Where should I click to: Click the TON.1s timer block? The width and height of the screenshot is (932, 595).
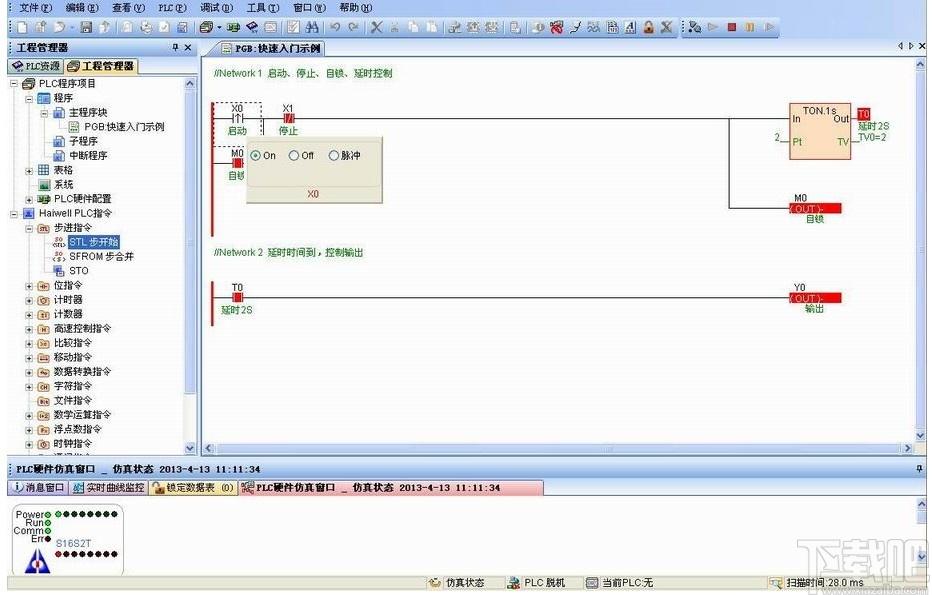pyautogui.click(x=820, y=131)
